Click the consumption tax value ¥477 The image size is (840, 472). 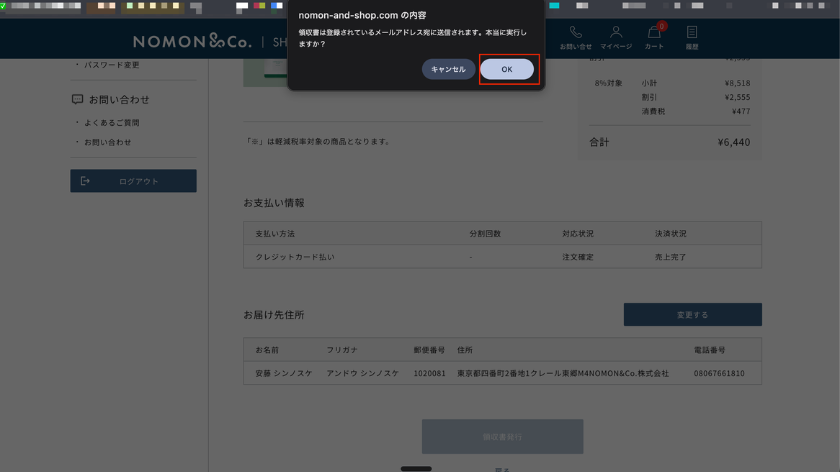click(741, 111)
